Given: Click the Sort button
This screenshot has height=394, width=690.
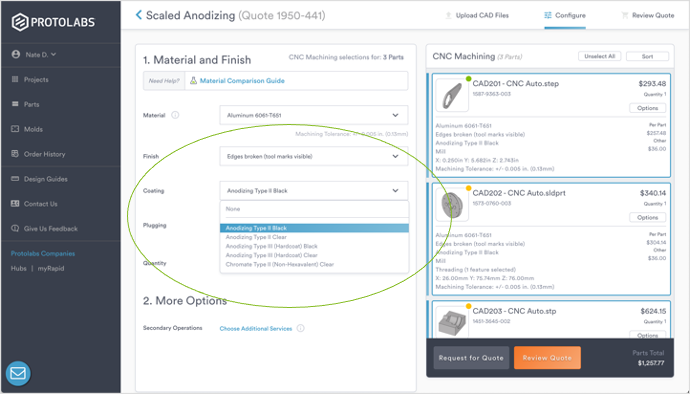Looking at the screenshot, I should (647, 56).
